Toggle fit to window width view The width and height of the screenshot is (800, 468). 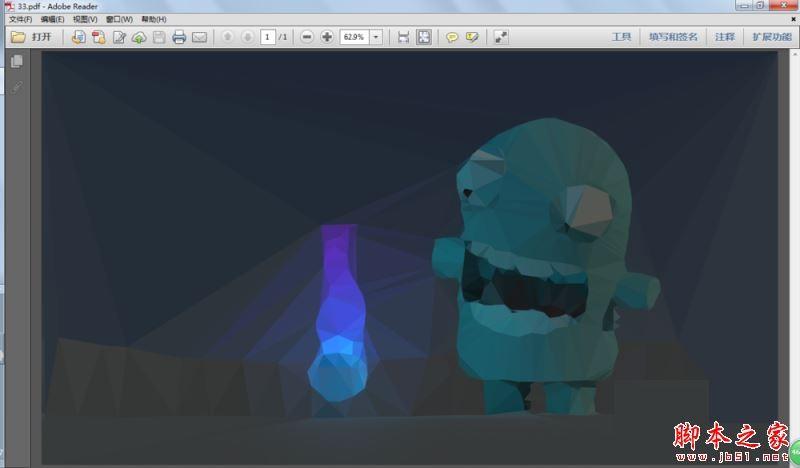pos(403,37)
